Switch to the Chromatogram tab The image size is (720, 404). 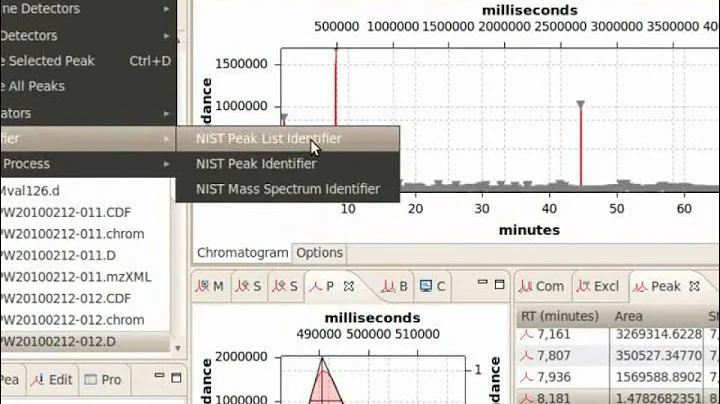click(x=242, y=253)
